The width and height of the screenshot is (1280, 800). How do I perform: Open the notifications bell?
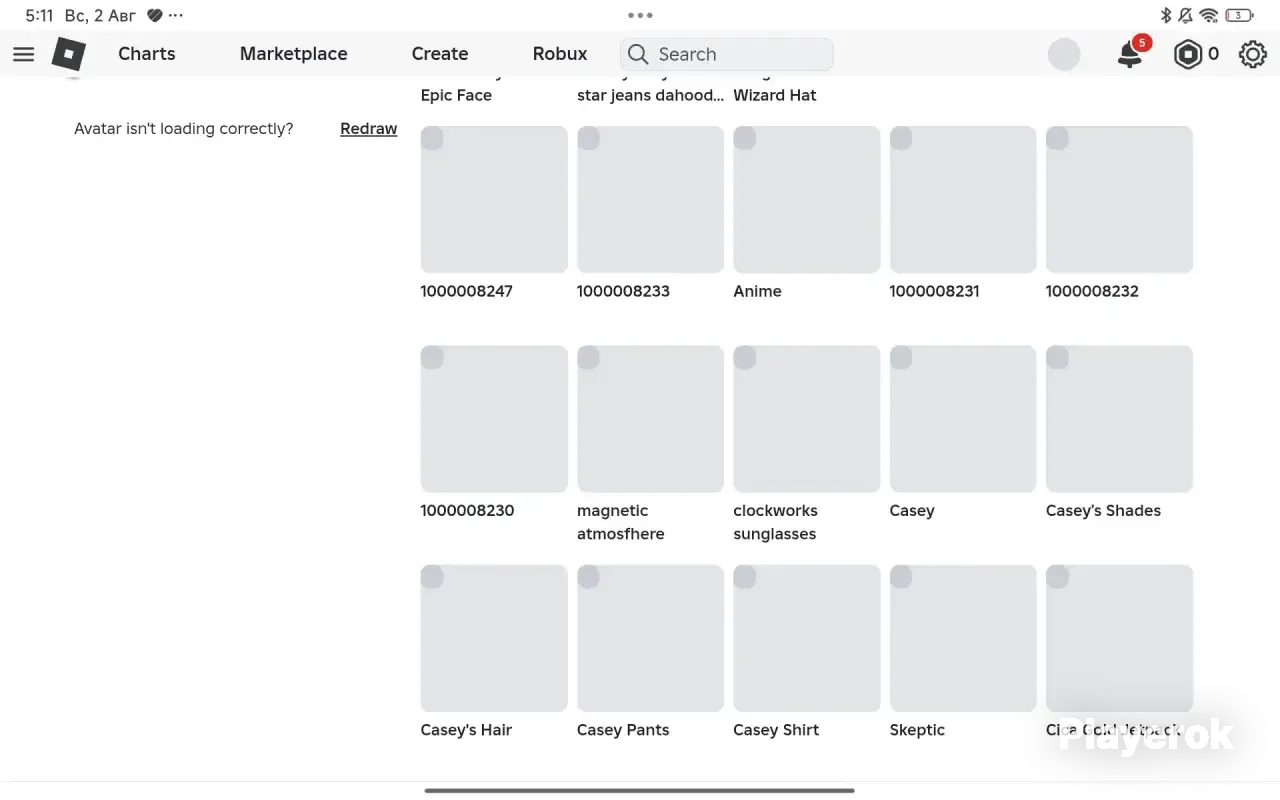click(1130, 54)
